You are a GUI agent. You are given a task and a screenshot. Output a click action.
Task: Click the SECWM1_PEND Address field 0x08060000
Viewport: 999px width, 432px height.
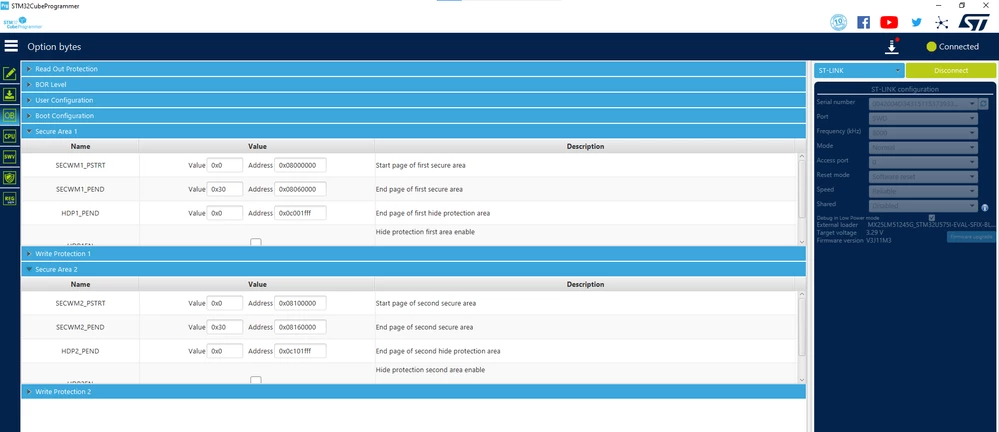(x=301, y=189)
